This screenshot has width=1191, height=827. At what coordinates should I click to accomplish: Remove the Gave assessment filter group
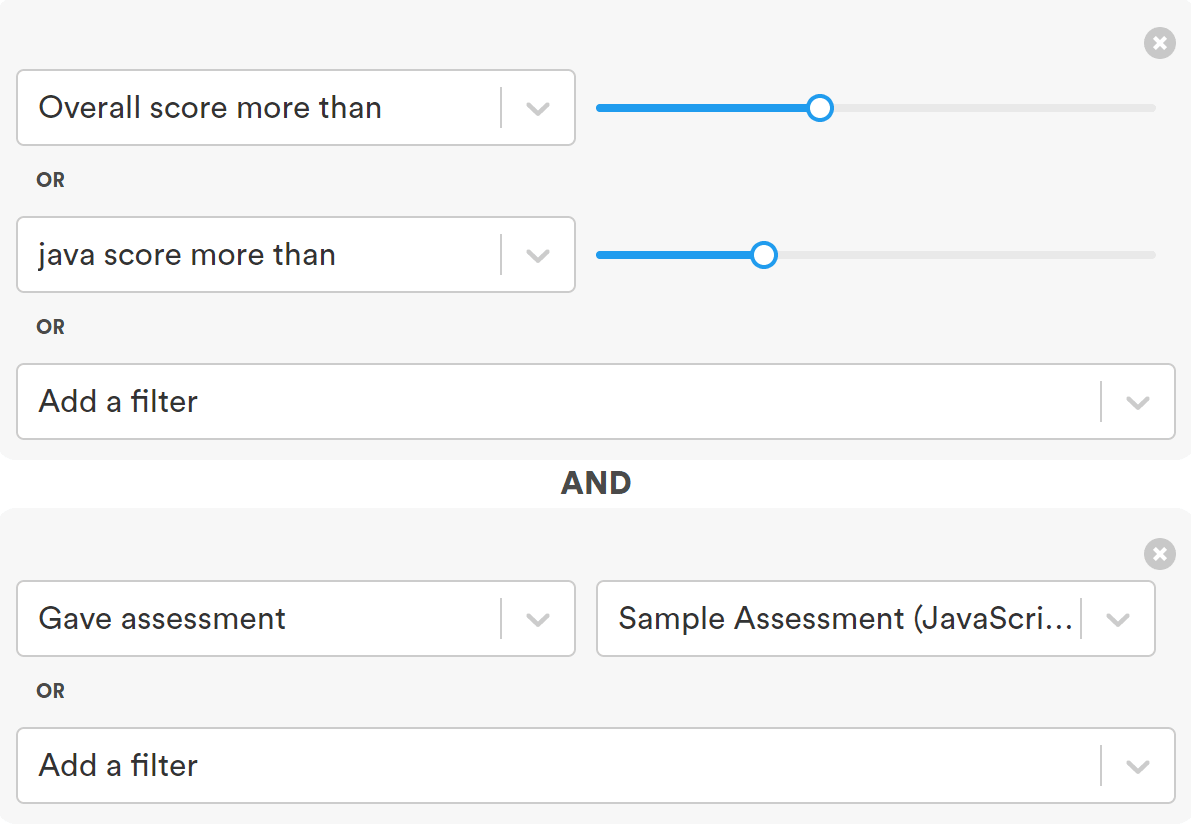(1159, 554)
